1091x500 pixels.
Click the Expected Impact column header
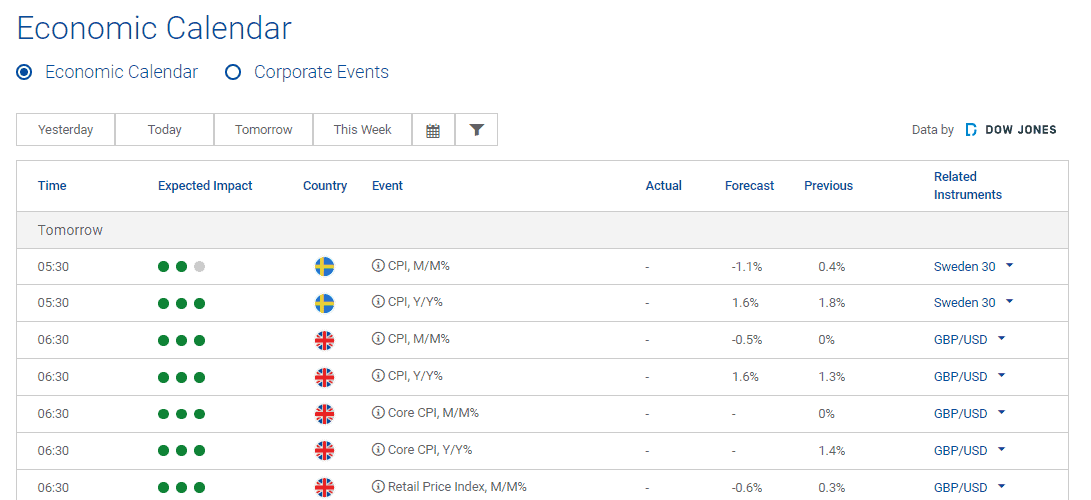tap(205, 186)
